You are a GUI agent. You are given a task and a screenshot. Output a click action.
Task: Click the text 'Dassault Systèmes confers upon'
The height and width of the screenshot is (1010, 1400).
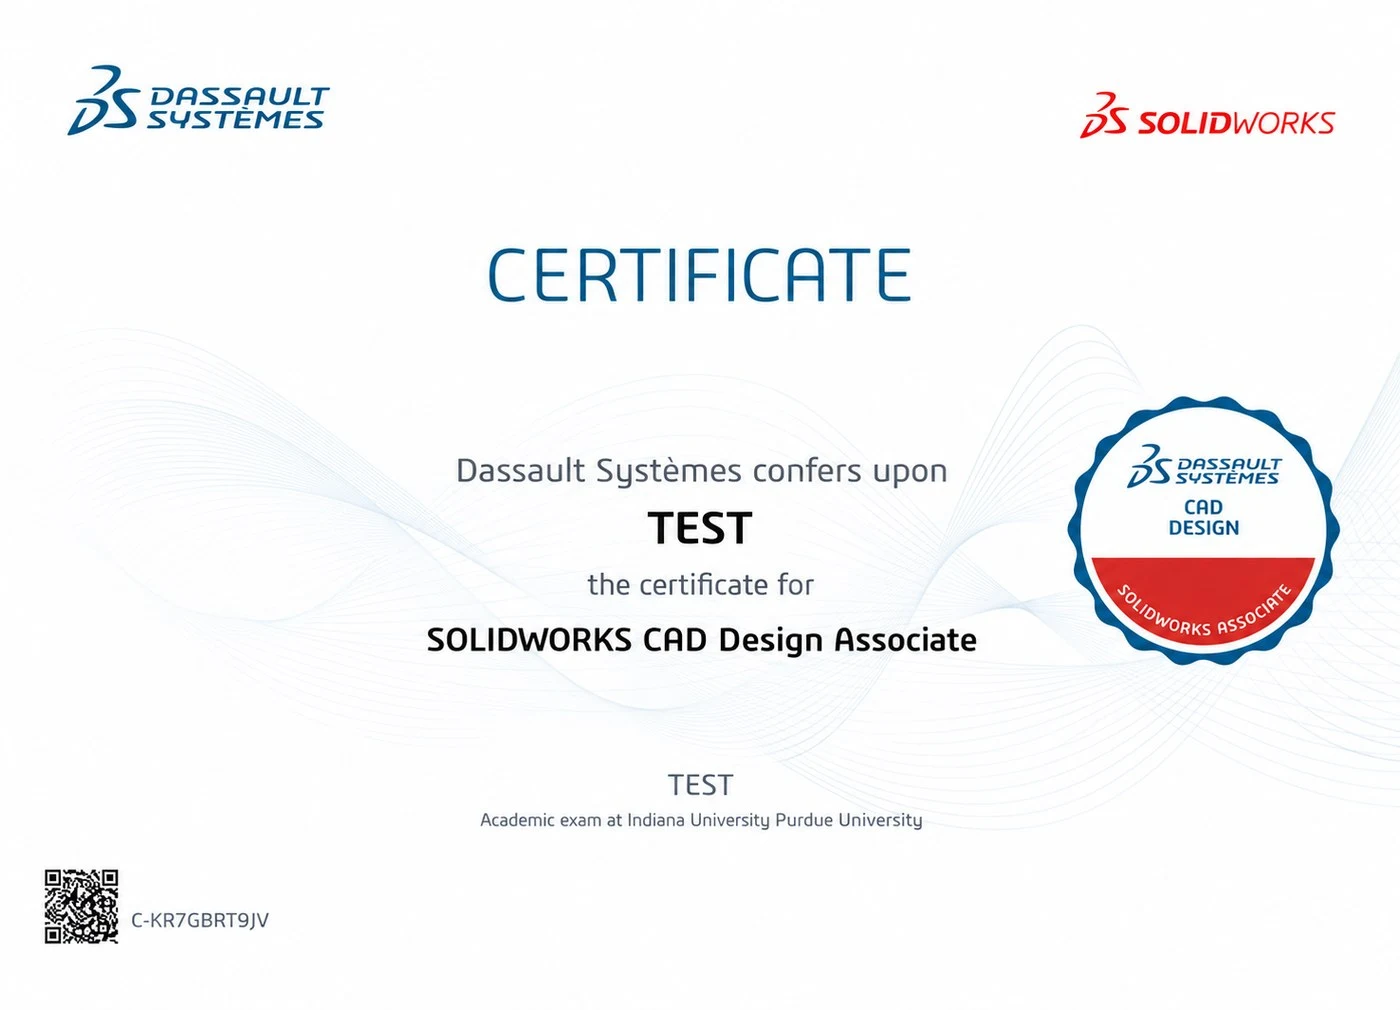click(x=701, y=471)
